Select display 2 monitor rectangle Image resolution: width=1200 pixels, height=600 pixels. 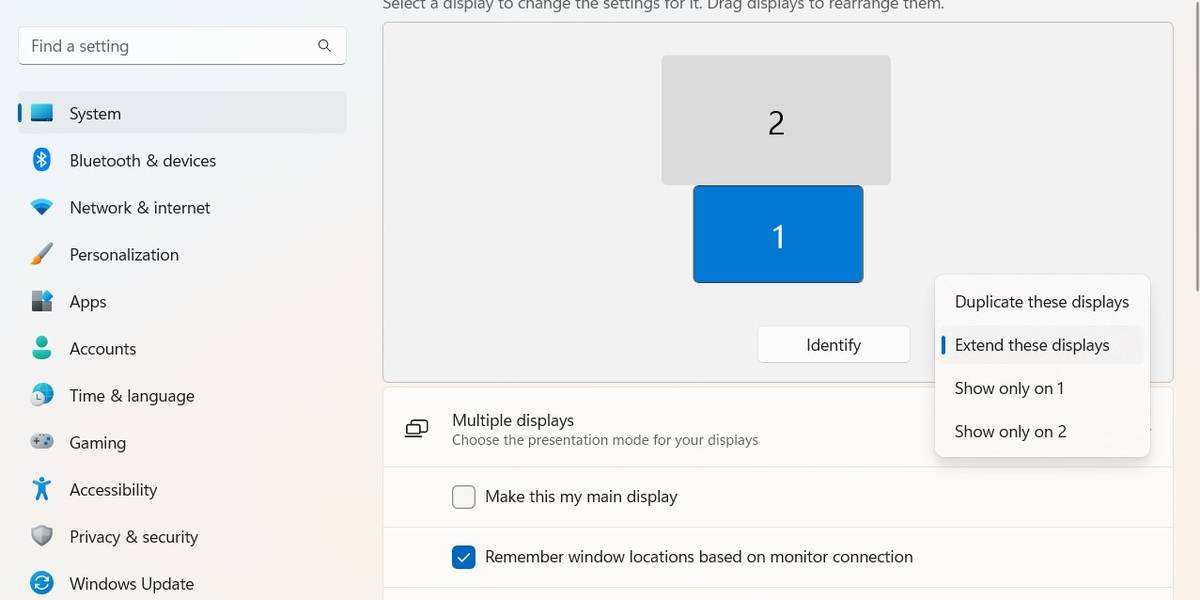click(x=775, y=121)
